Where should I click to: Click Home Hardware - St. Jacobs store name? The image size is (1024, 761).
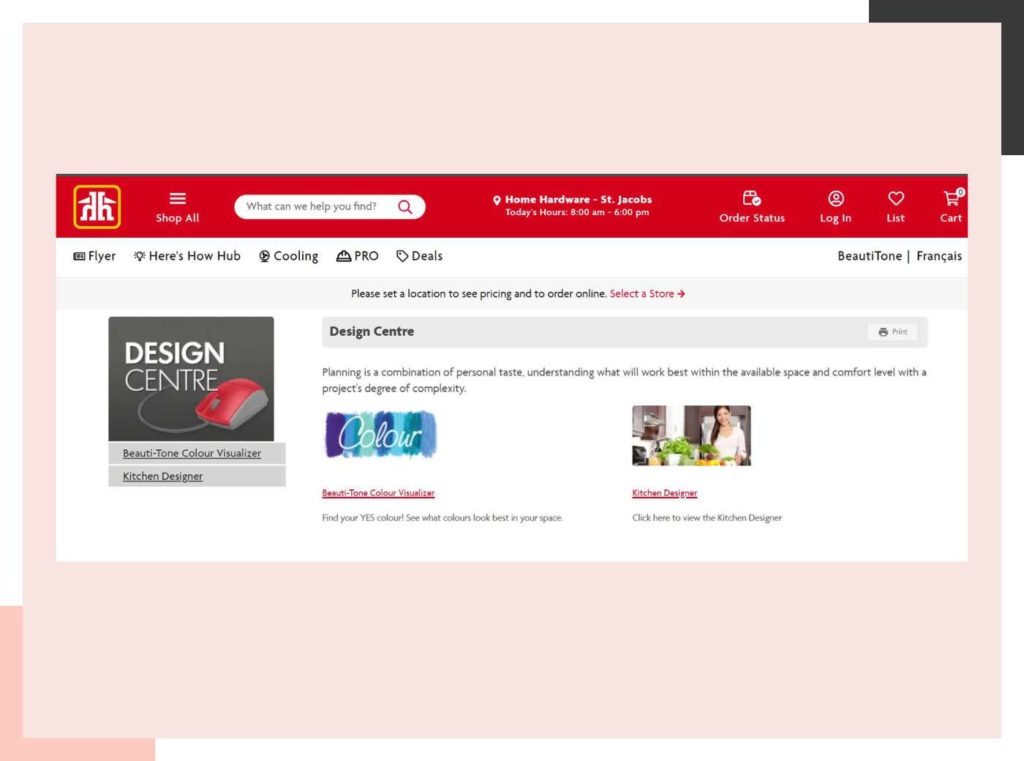tap(578, 199)
